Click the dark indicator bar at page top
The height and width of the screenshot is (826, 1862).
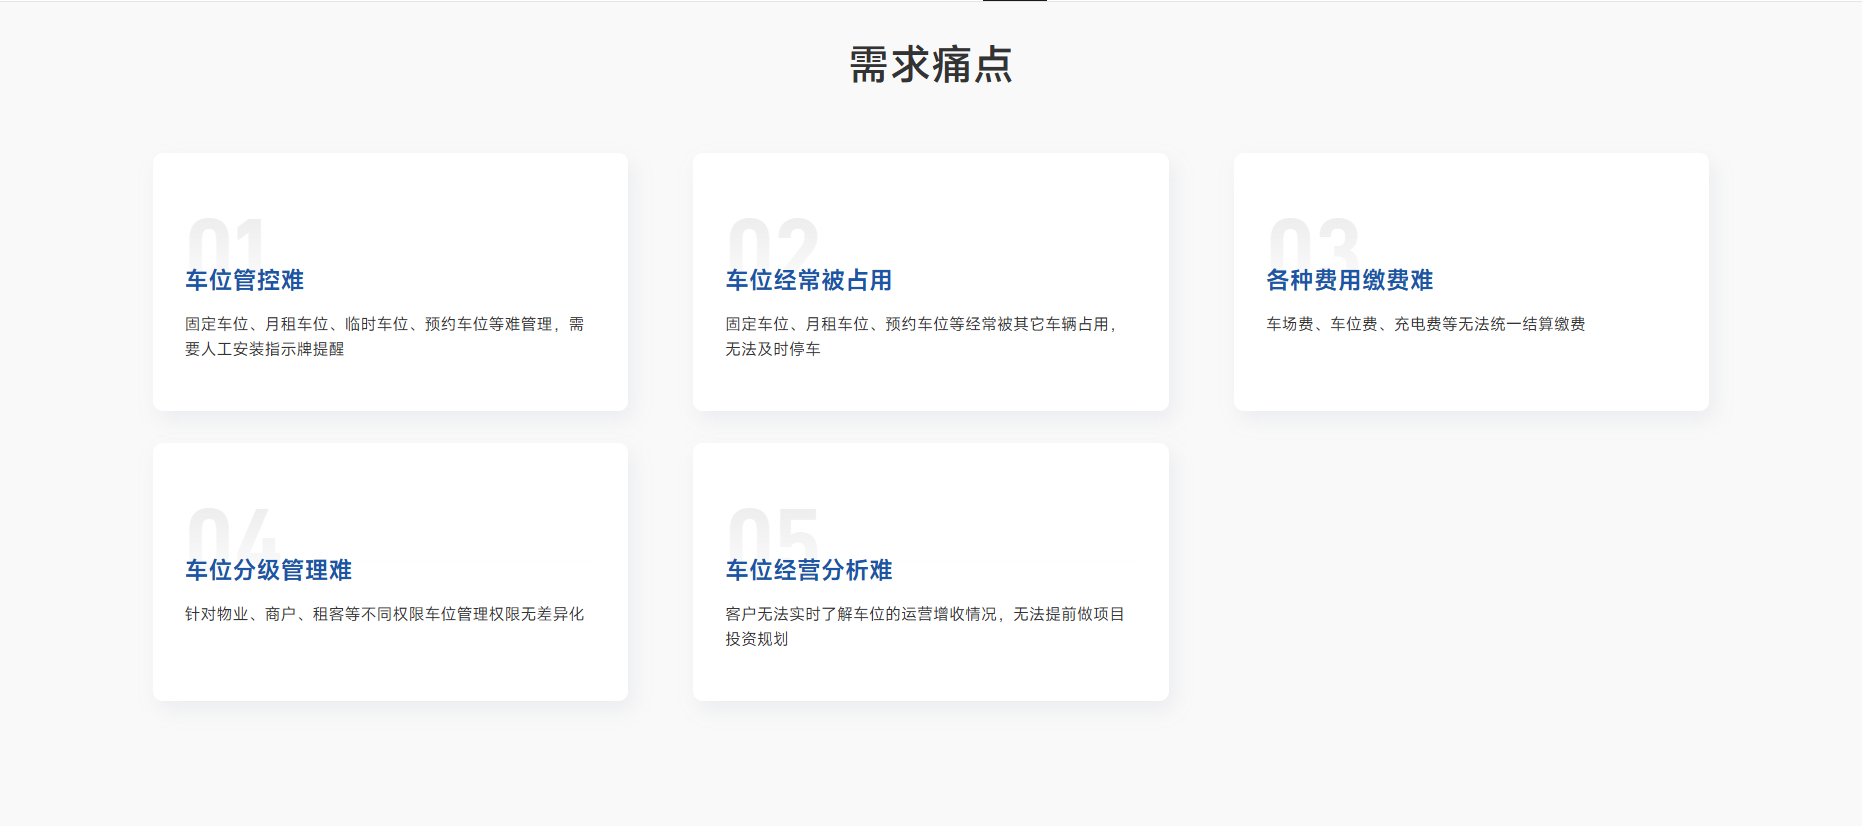click(x=1014, y=1)
